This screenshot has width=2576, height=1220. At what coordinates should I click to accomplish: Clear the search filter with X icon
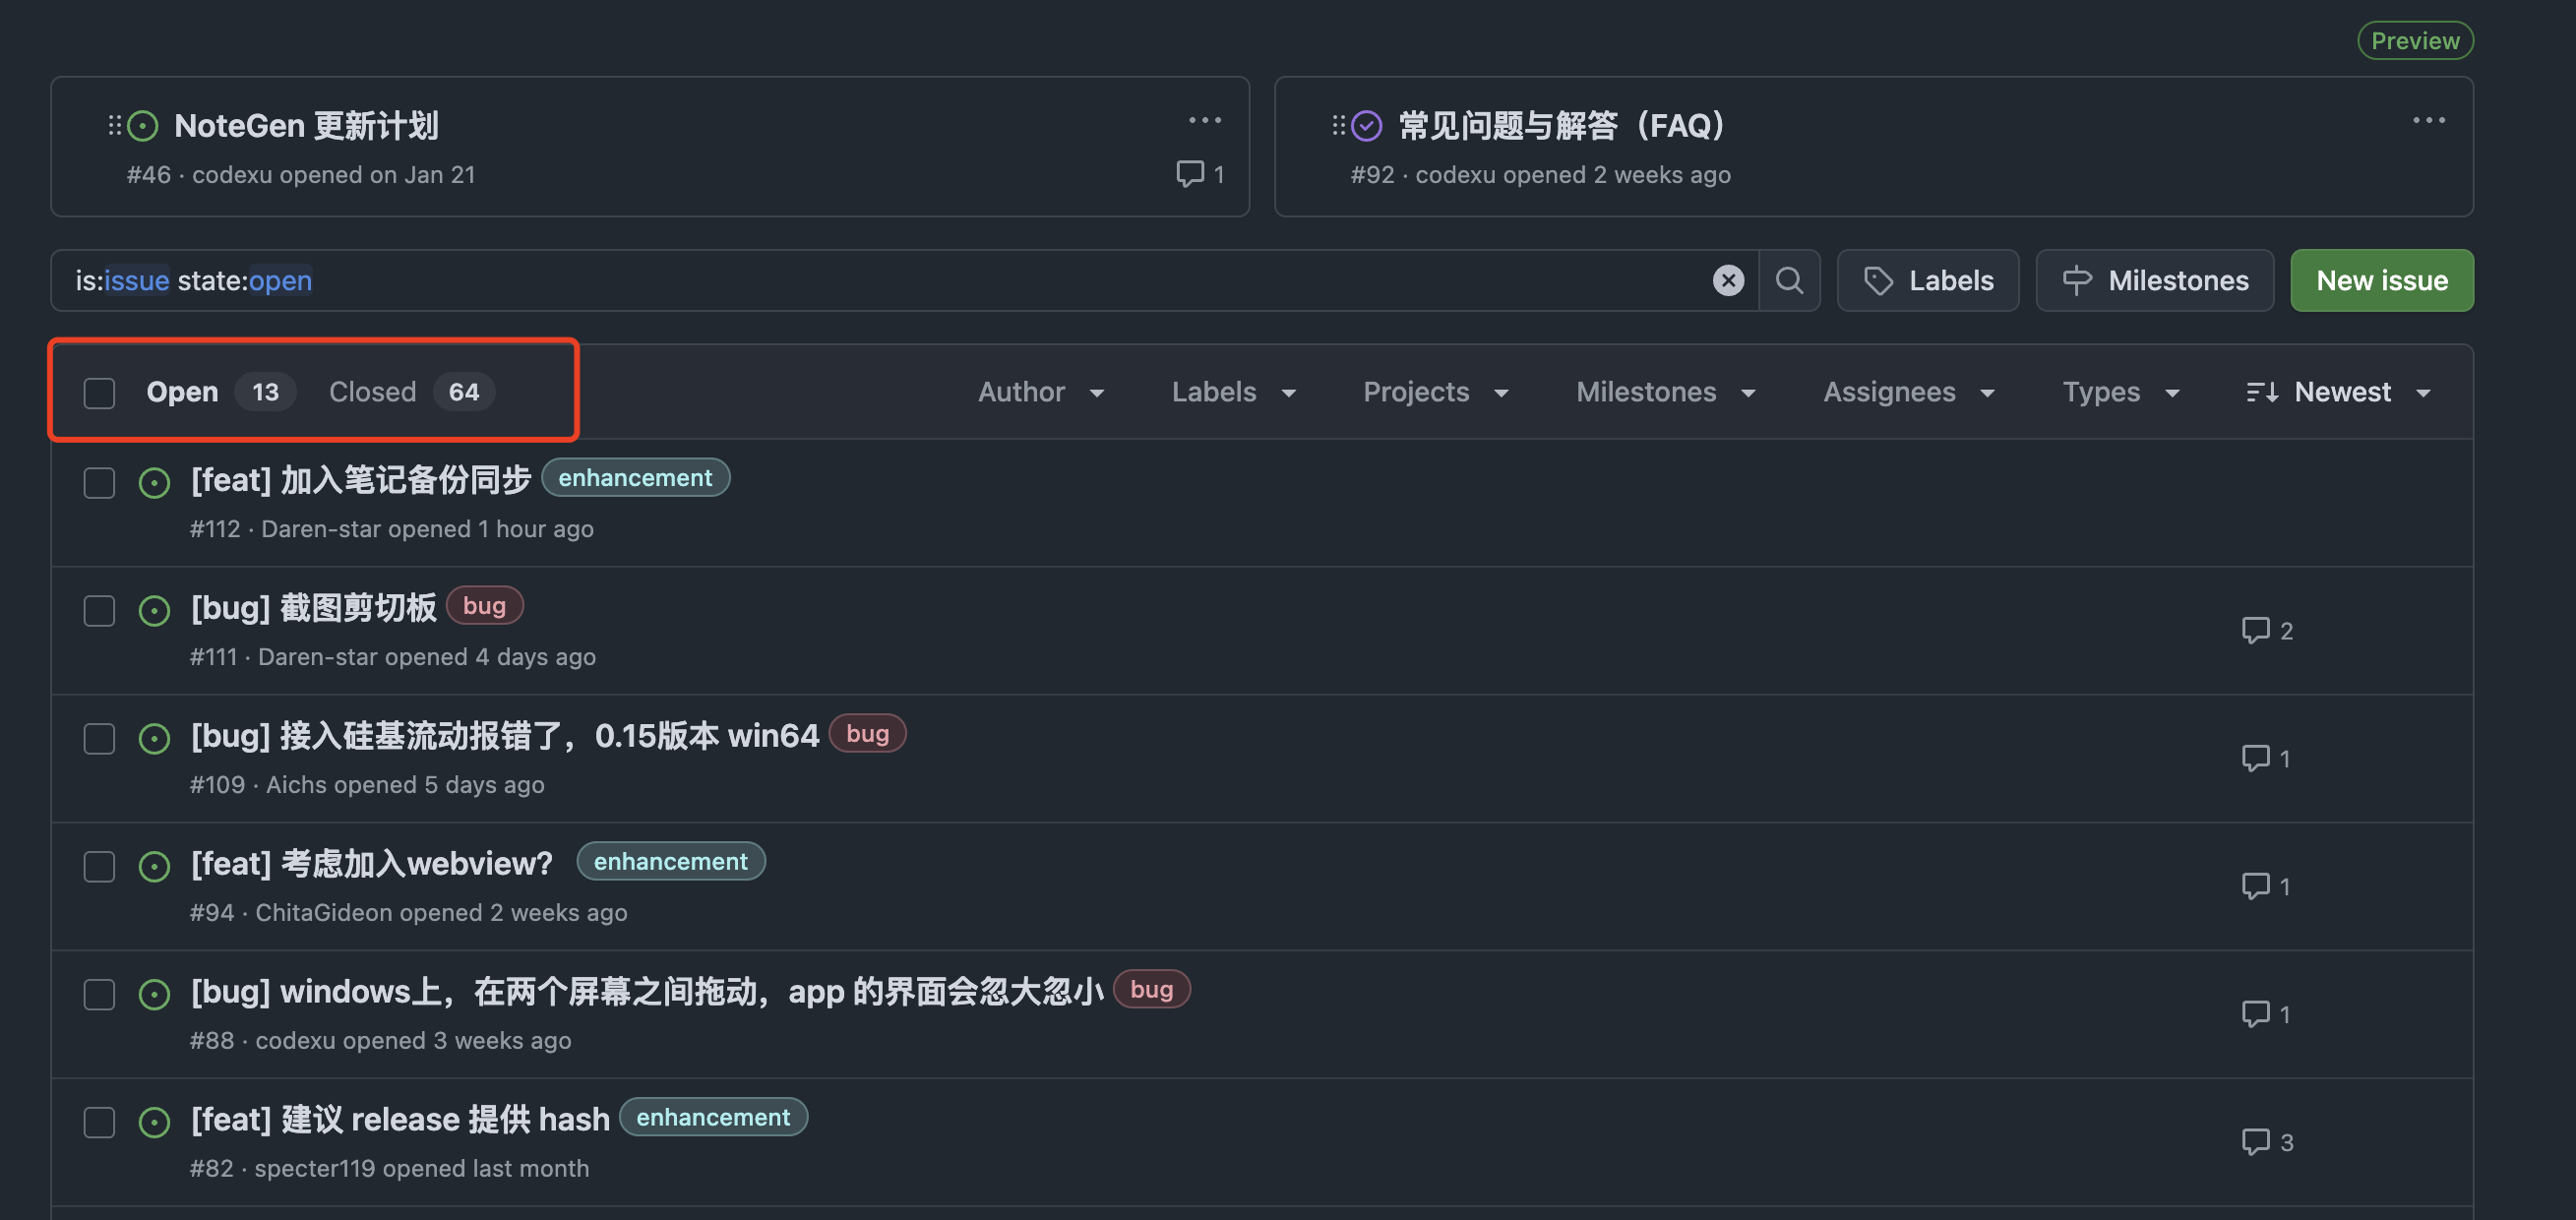(x=1727, y=280)
